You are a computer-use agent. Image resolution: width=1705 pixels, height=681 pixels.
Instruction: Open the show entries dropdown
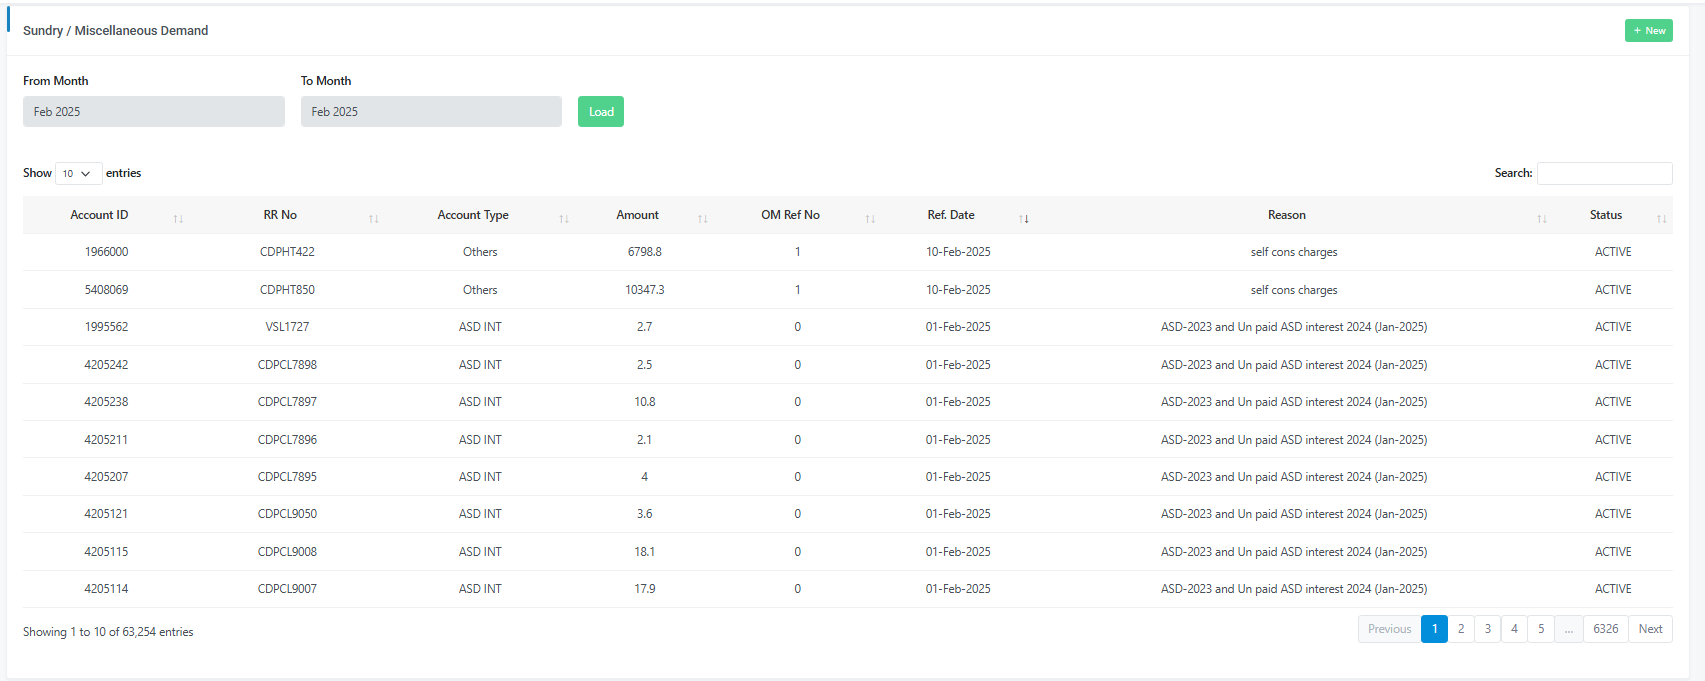pyautogui.click(x=78, y=174)
